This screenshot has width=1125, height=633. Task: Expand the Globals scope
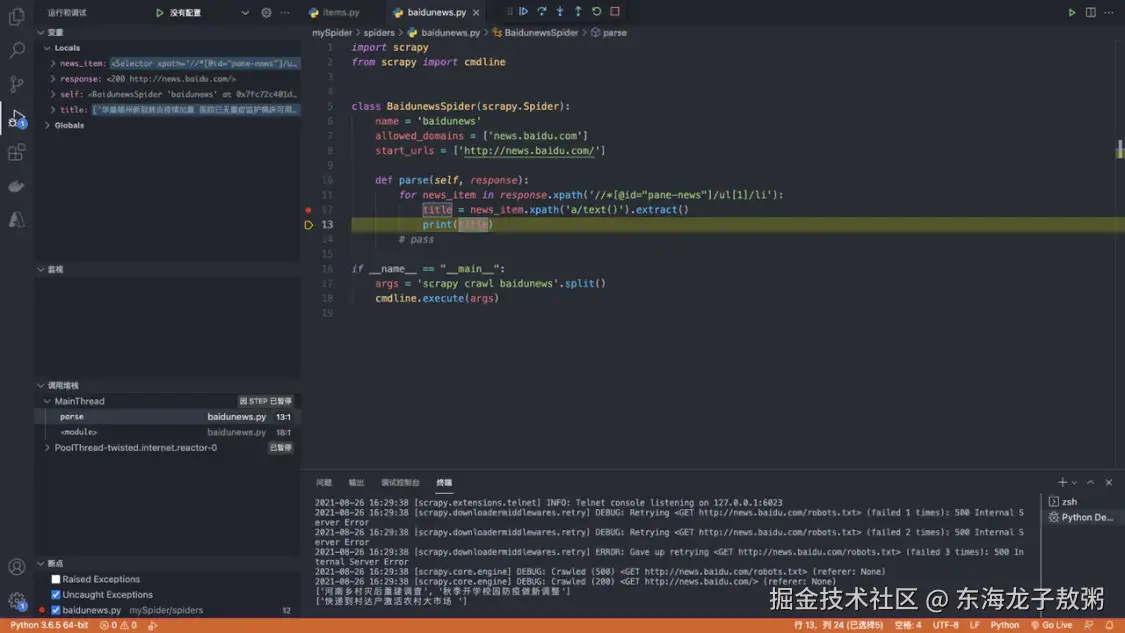tap(47, 125)
